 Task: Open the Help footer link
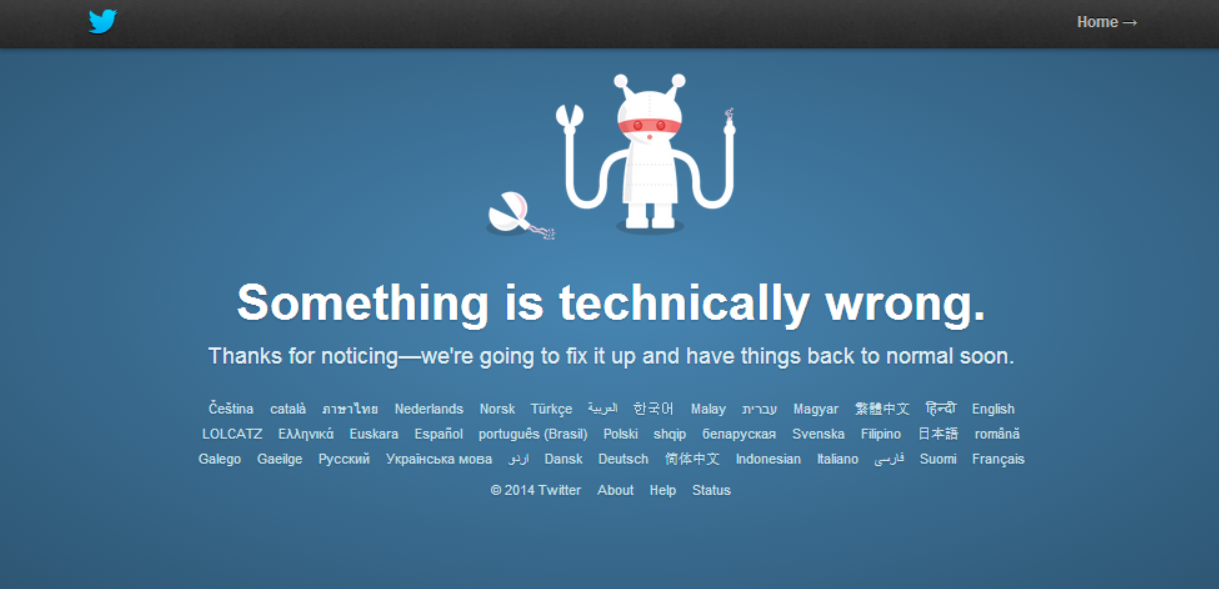[x=662, y=490]
